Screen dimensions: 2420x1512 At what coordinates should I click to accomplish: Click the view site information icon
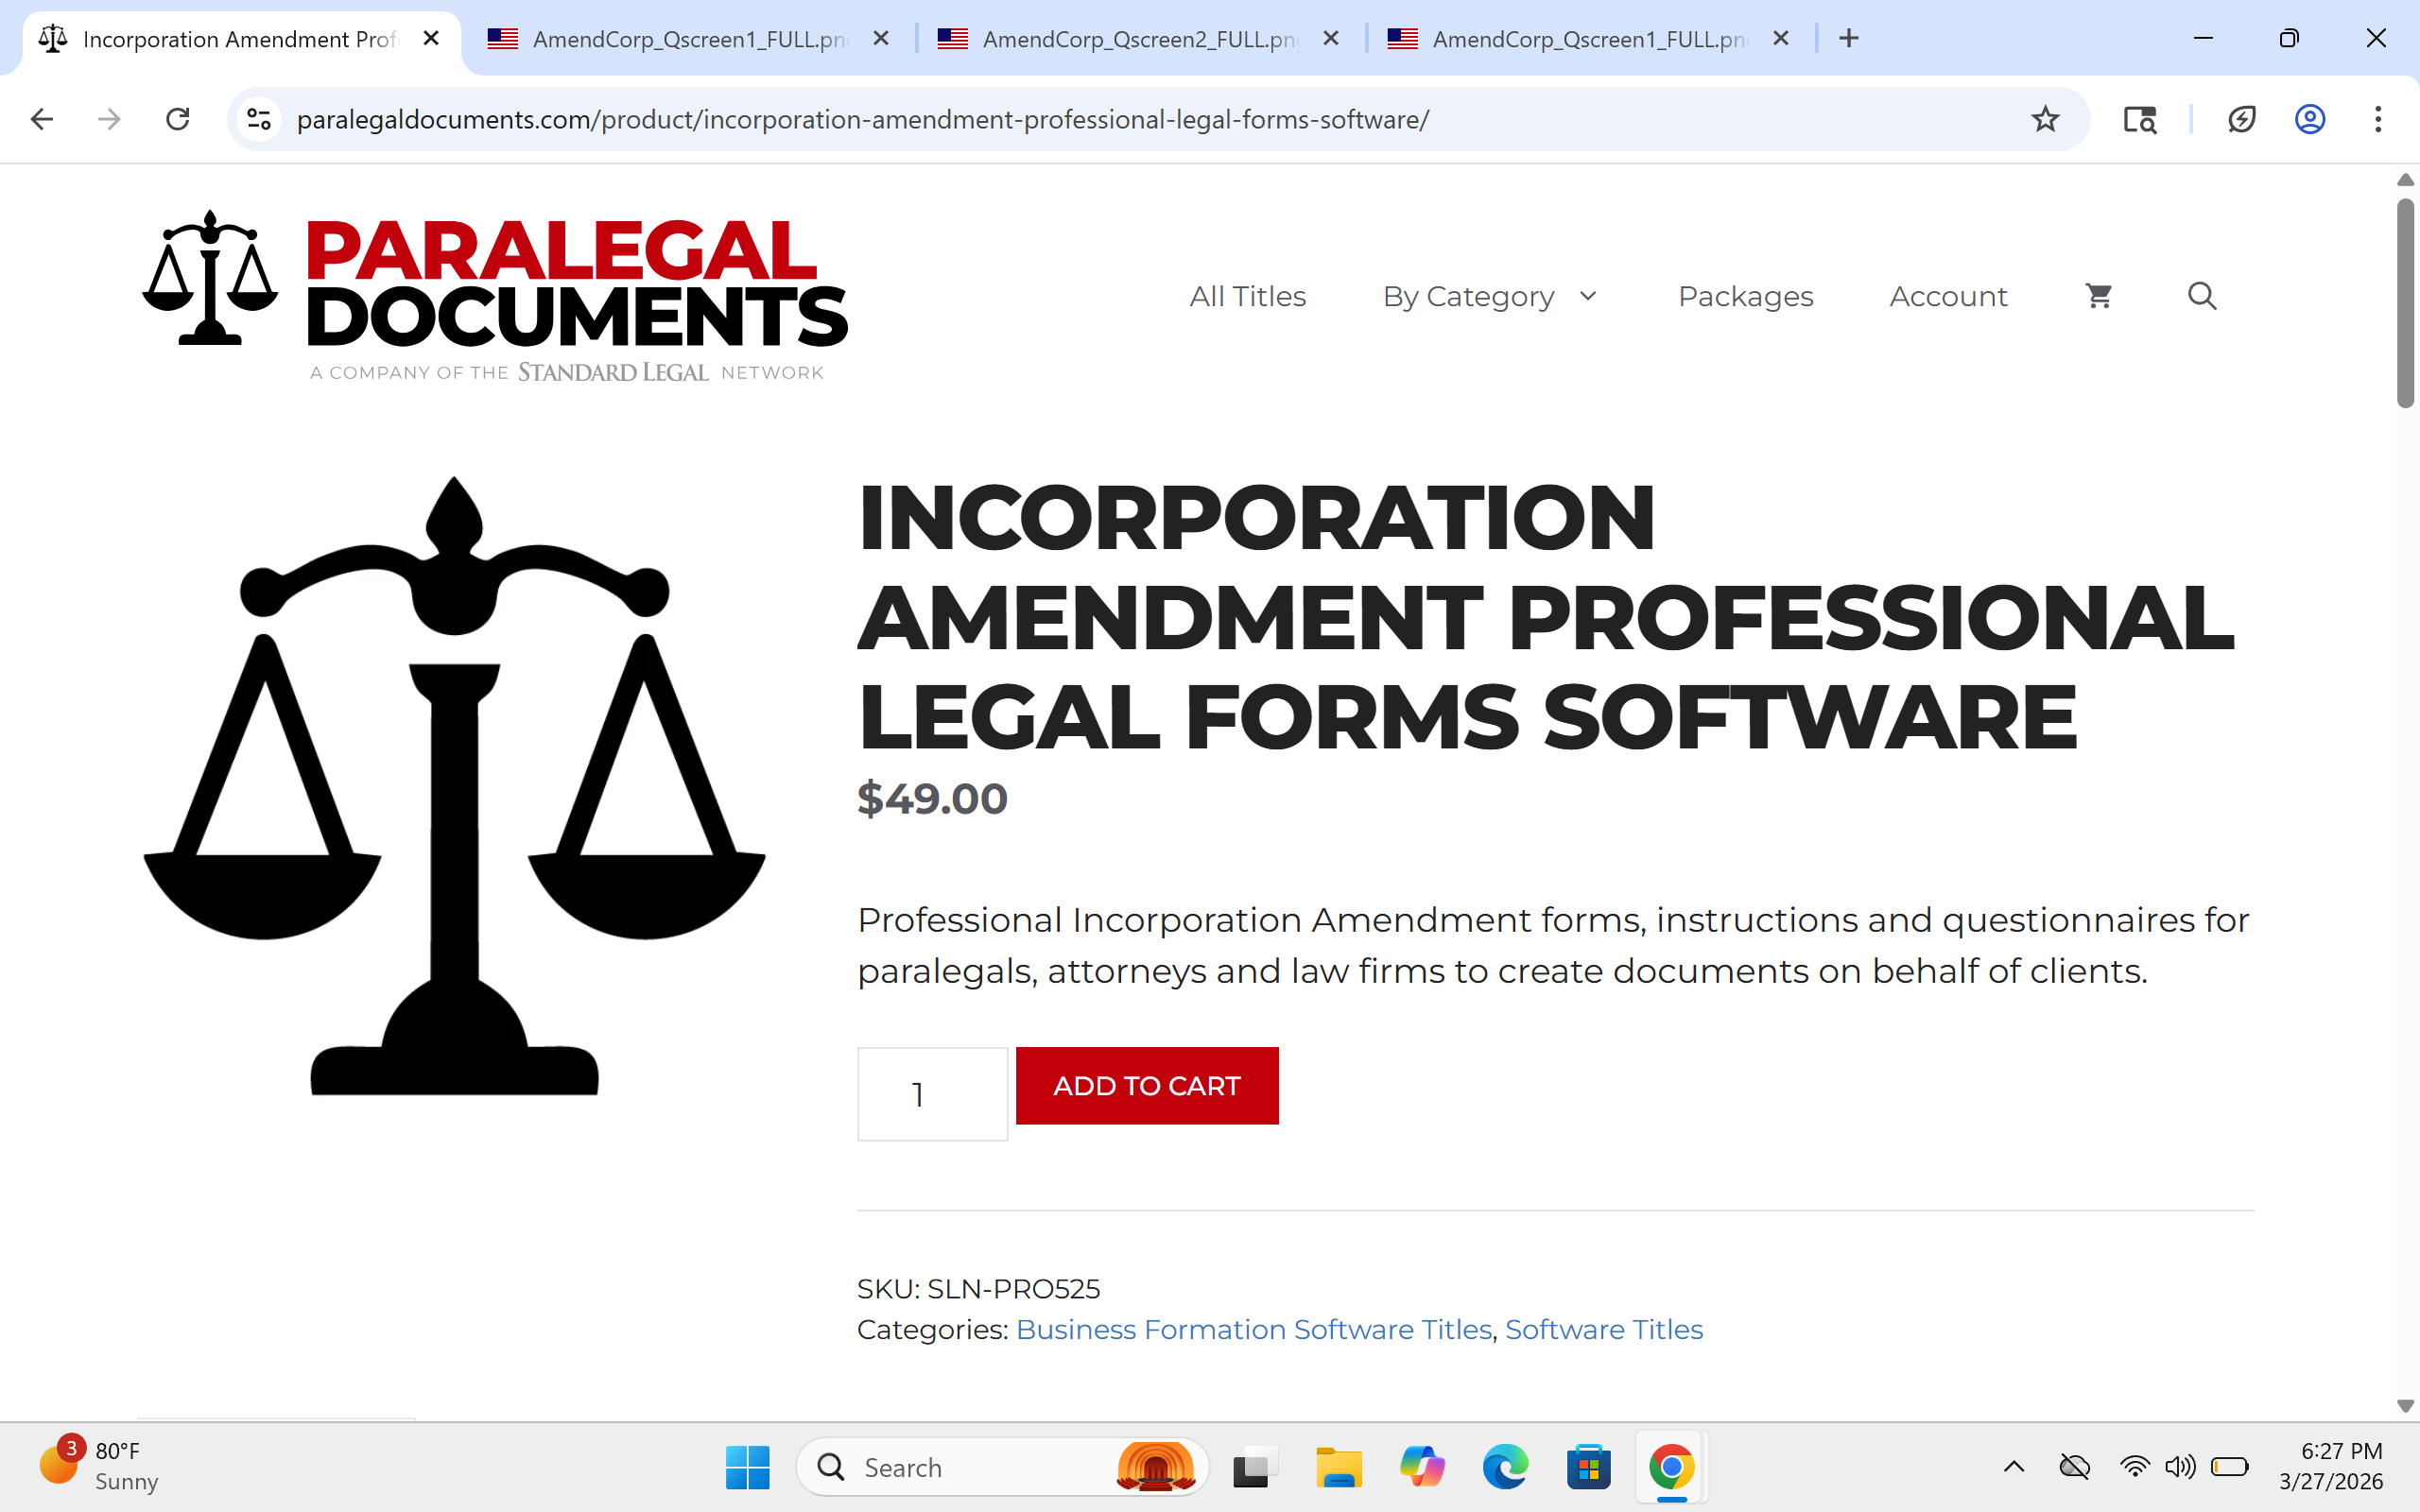[259, 120]
